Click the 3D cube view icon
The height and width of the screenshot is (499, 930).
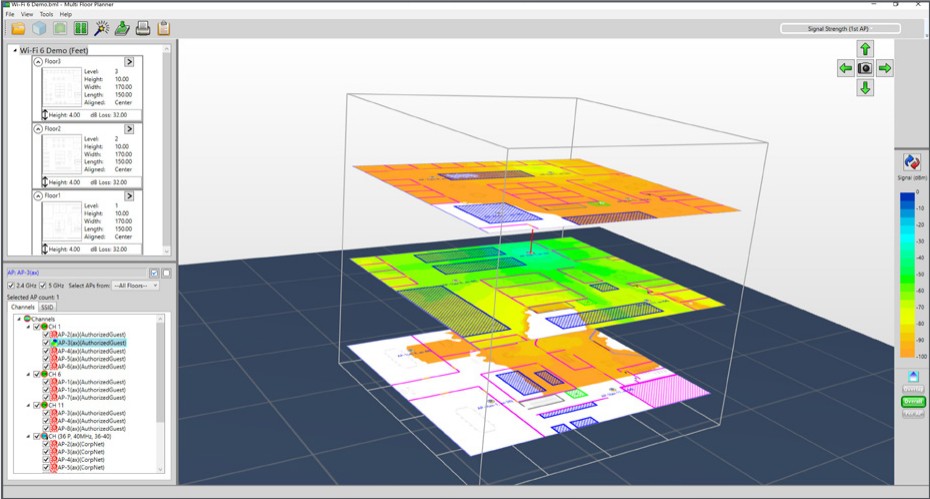coord(39,28)
